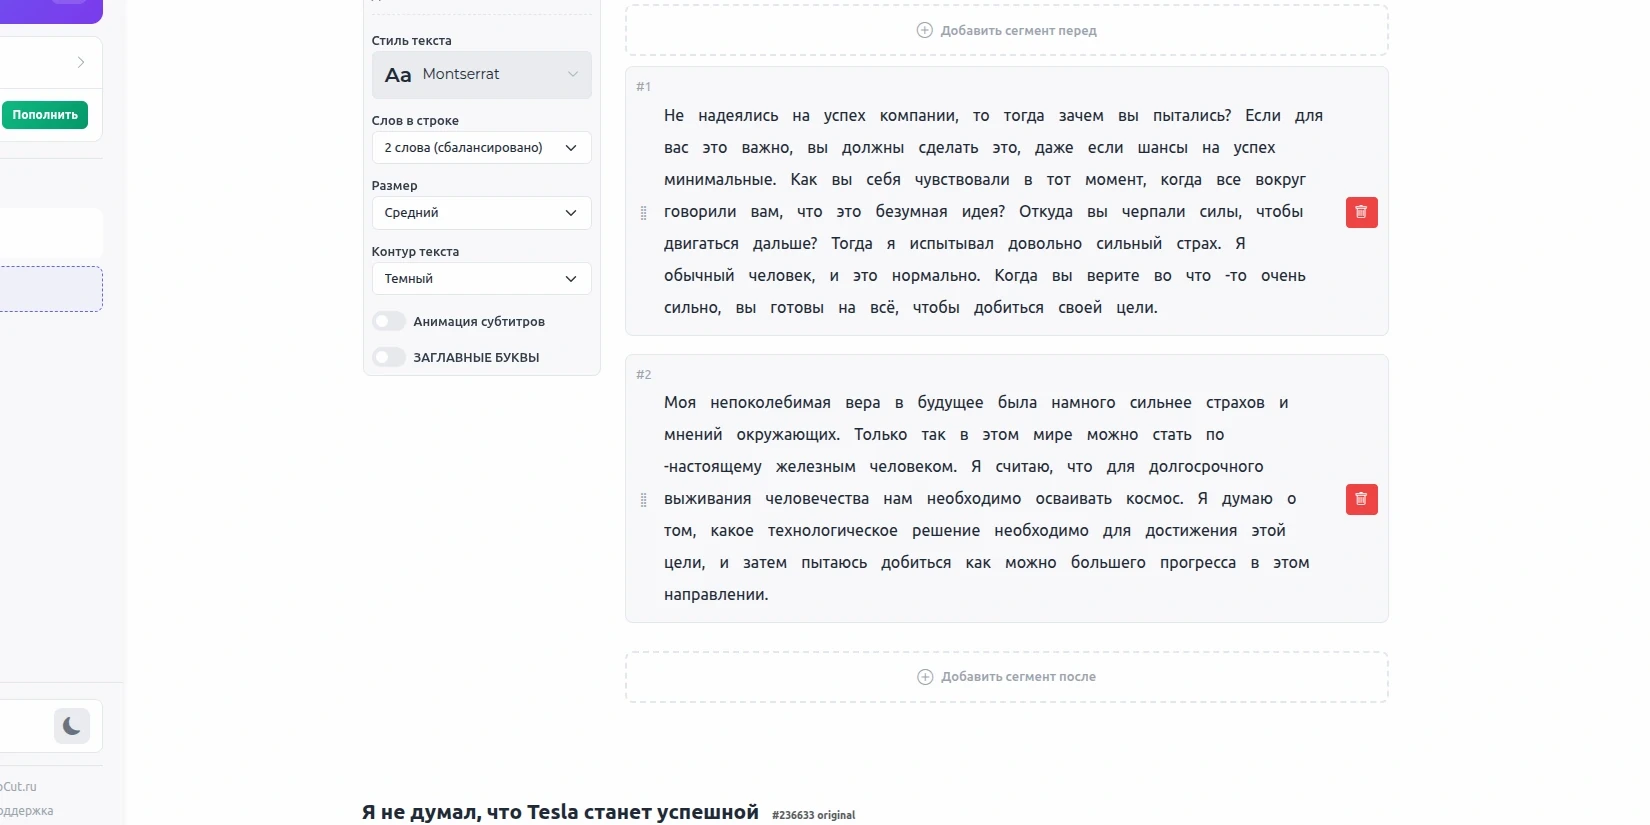Viewport: 1650px width, 825px height.
Task: Click the Cut.ru link in the sidebar footer
Action: click(18, 787)
